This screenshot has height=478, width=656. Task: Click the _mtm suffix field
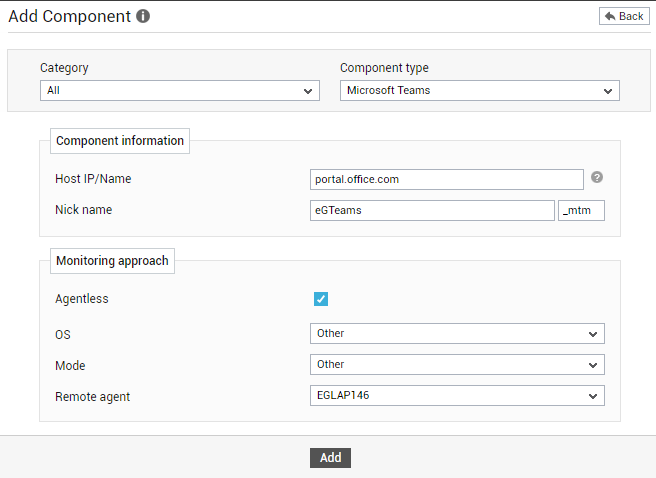point(582,210)
